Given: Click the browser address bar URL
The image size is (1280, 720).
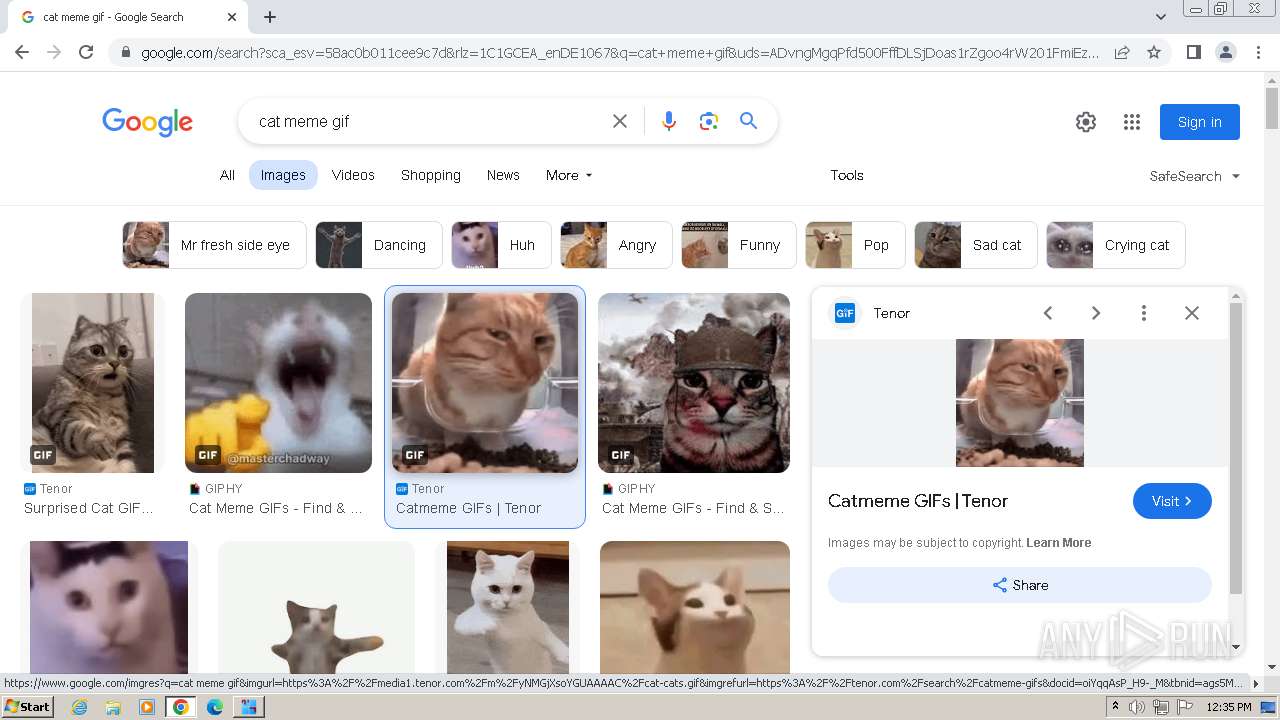Looking at the screenshot, I should 620,52.
